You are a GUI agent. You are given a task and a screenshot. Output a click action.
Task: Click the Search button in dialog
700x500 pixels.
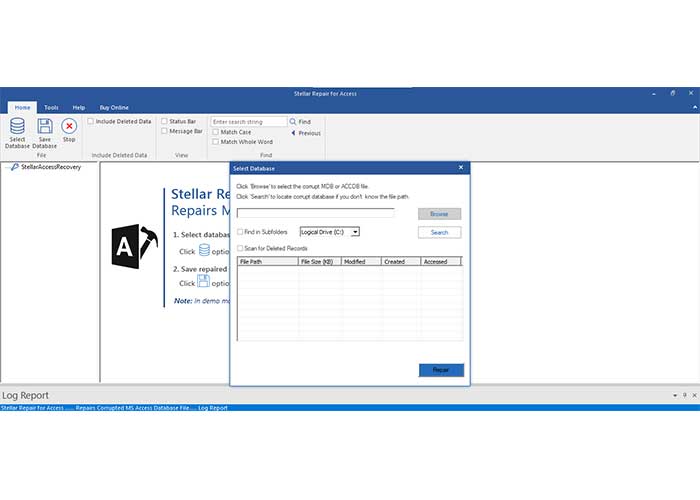439,232
